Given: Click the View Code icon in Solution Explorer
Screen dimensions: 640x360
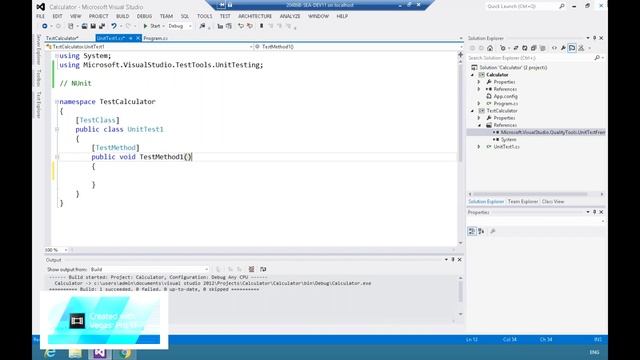Looking at the screenshot, I should tap(554, 48).
